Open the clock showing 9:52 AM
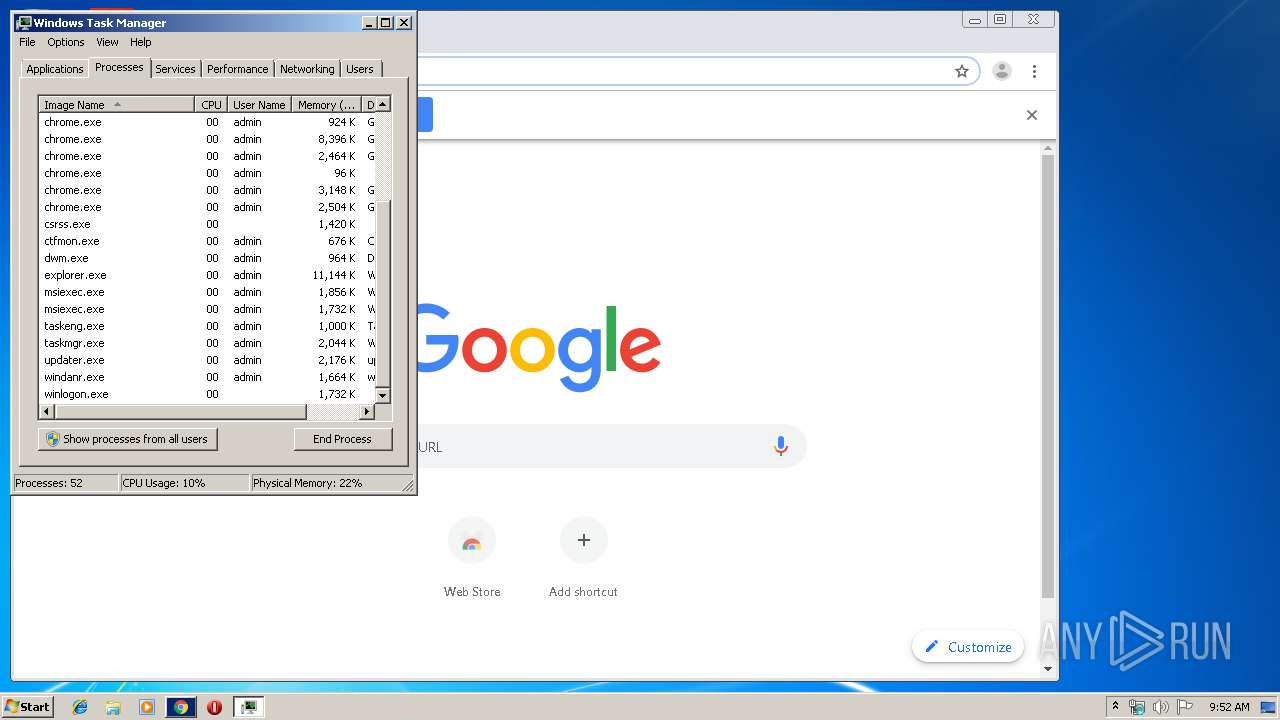 [x=1229, y=707]
